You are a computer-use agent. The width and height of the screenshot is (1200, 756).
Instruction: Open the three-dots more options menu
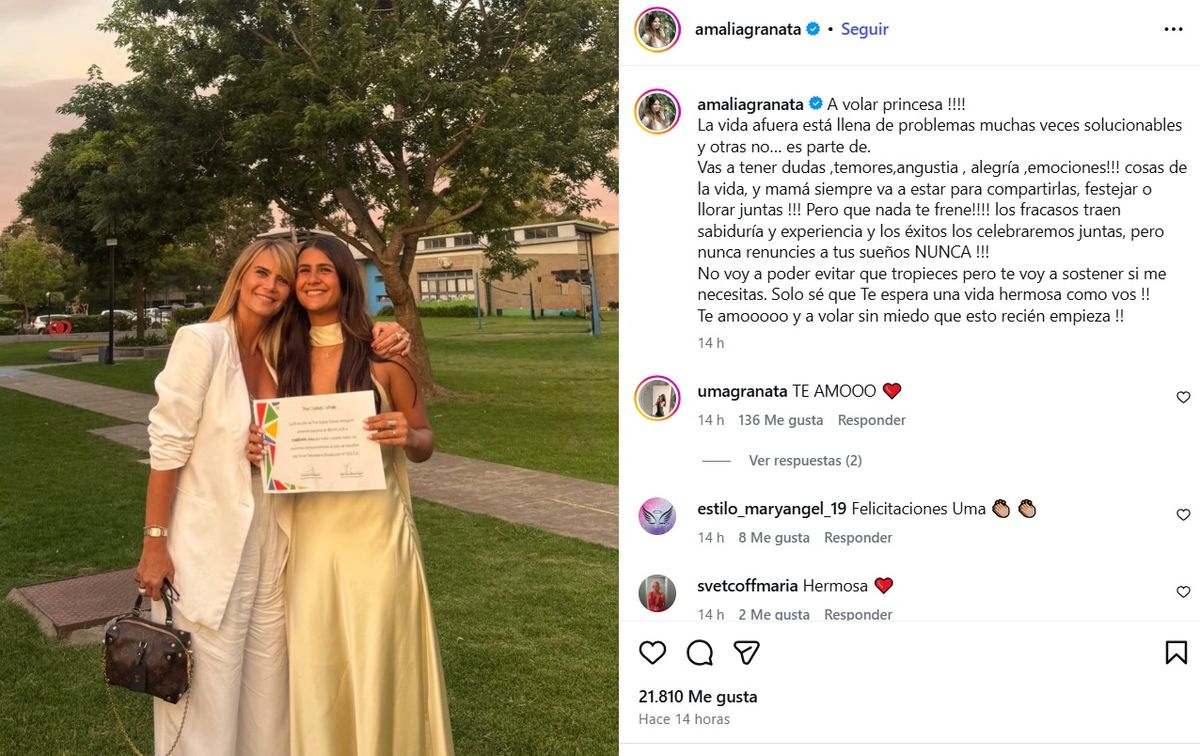point(1173,29)
